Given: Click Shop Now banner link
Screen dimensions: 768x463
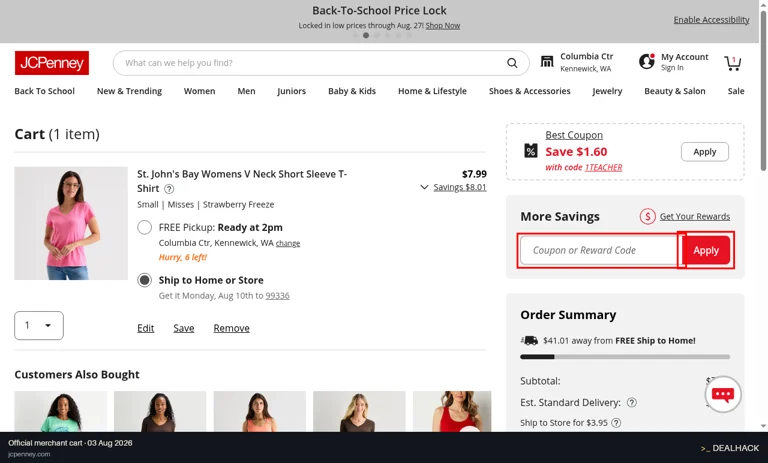Looking at the screenshot, I should click(443, 25).
